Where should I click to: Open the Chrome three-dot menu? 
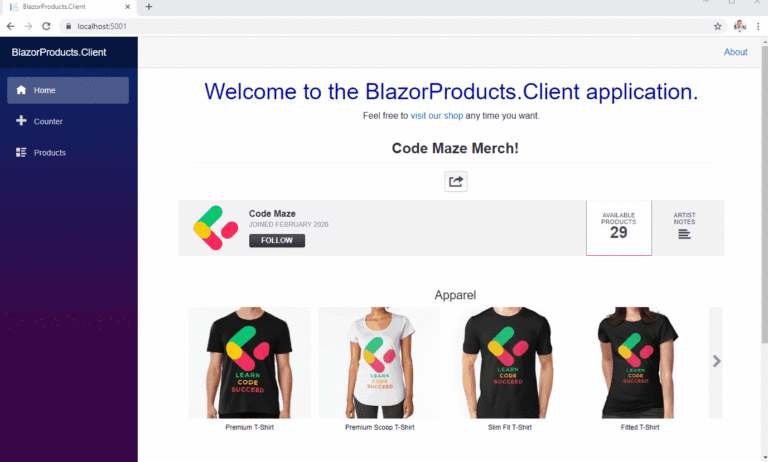click(x=758, y=26)
